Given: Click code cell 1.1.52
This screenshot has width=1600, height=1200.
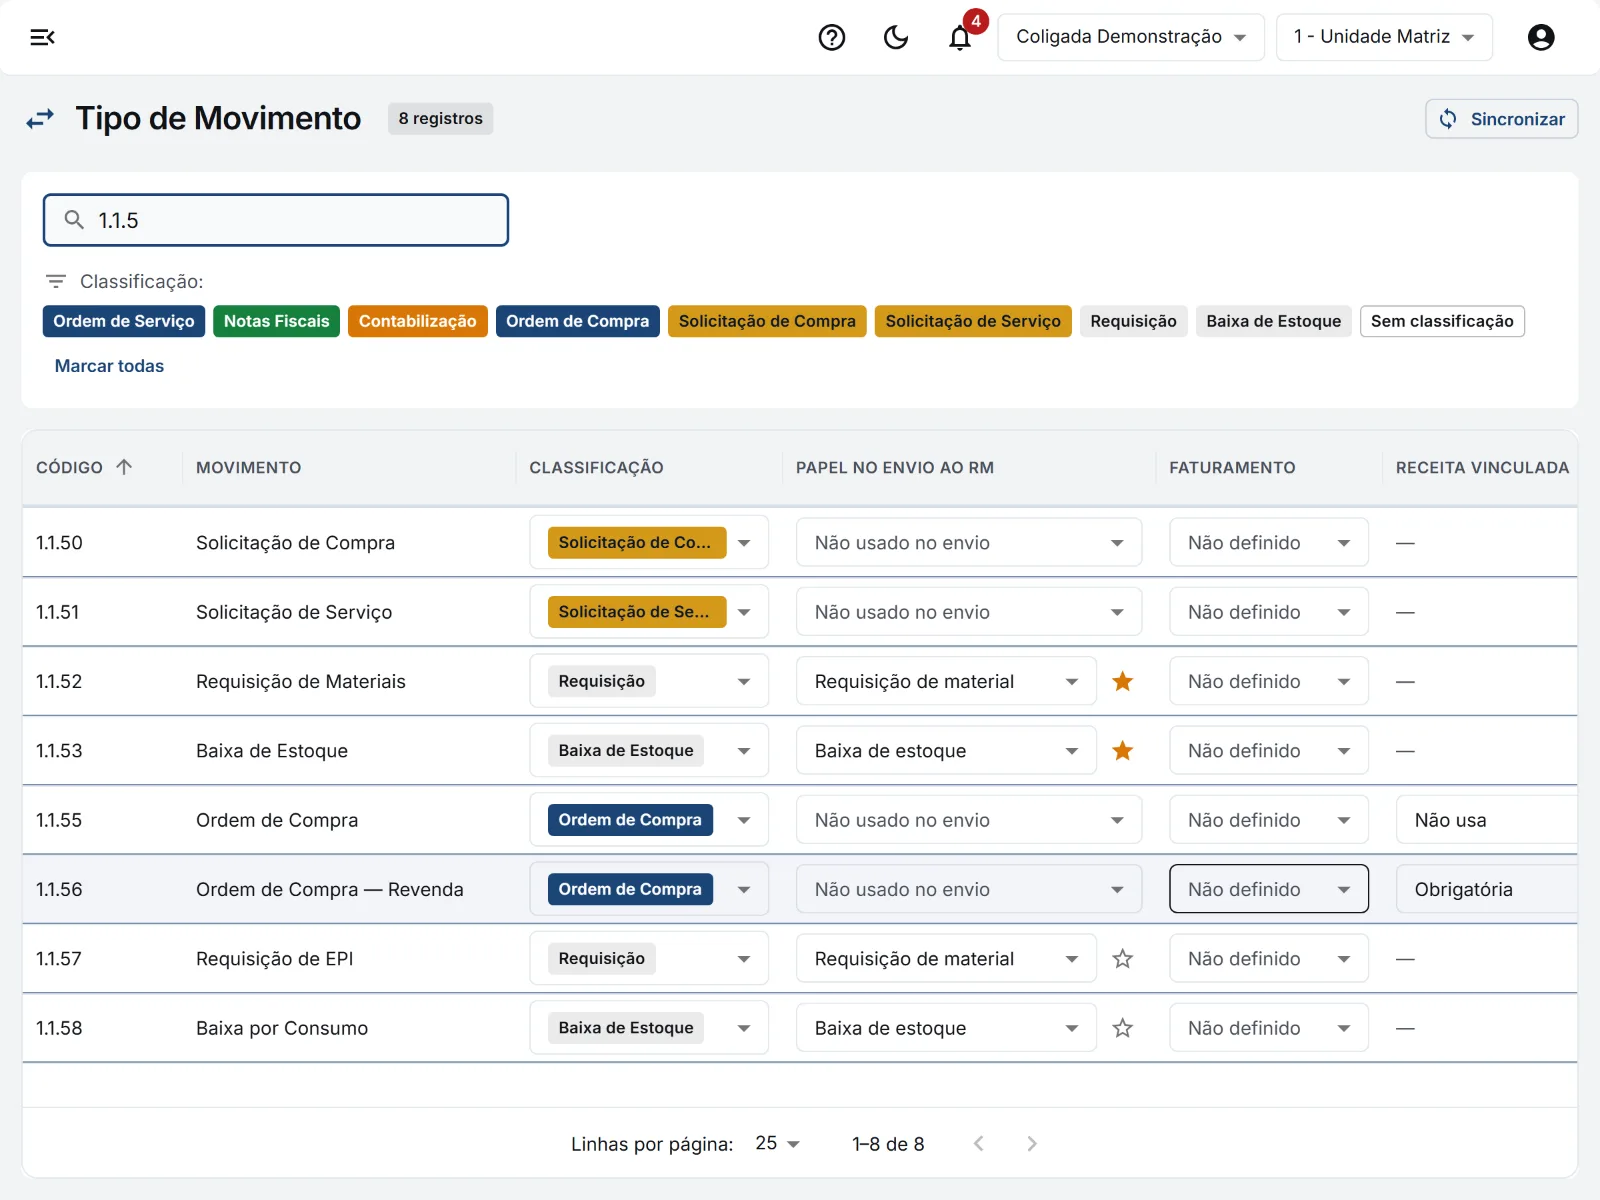Looking at the screenshot, I should coord(59,681).
